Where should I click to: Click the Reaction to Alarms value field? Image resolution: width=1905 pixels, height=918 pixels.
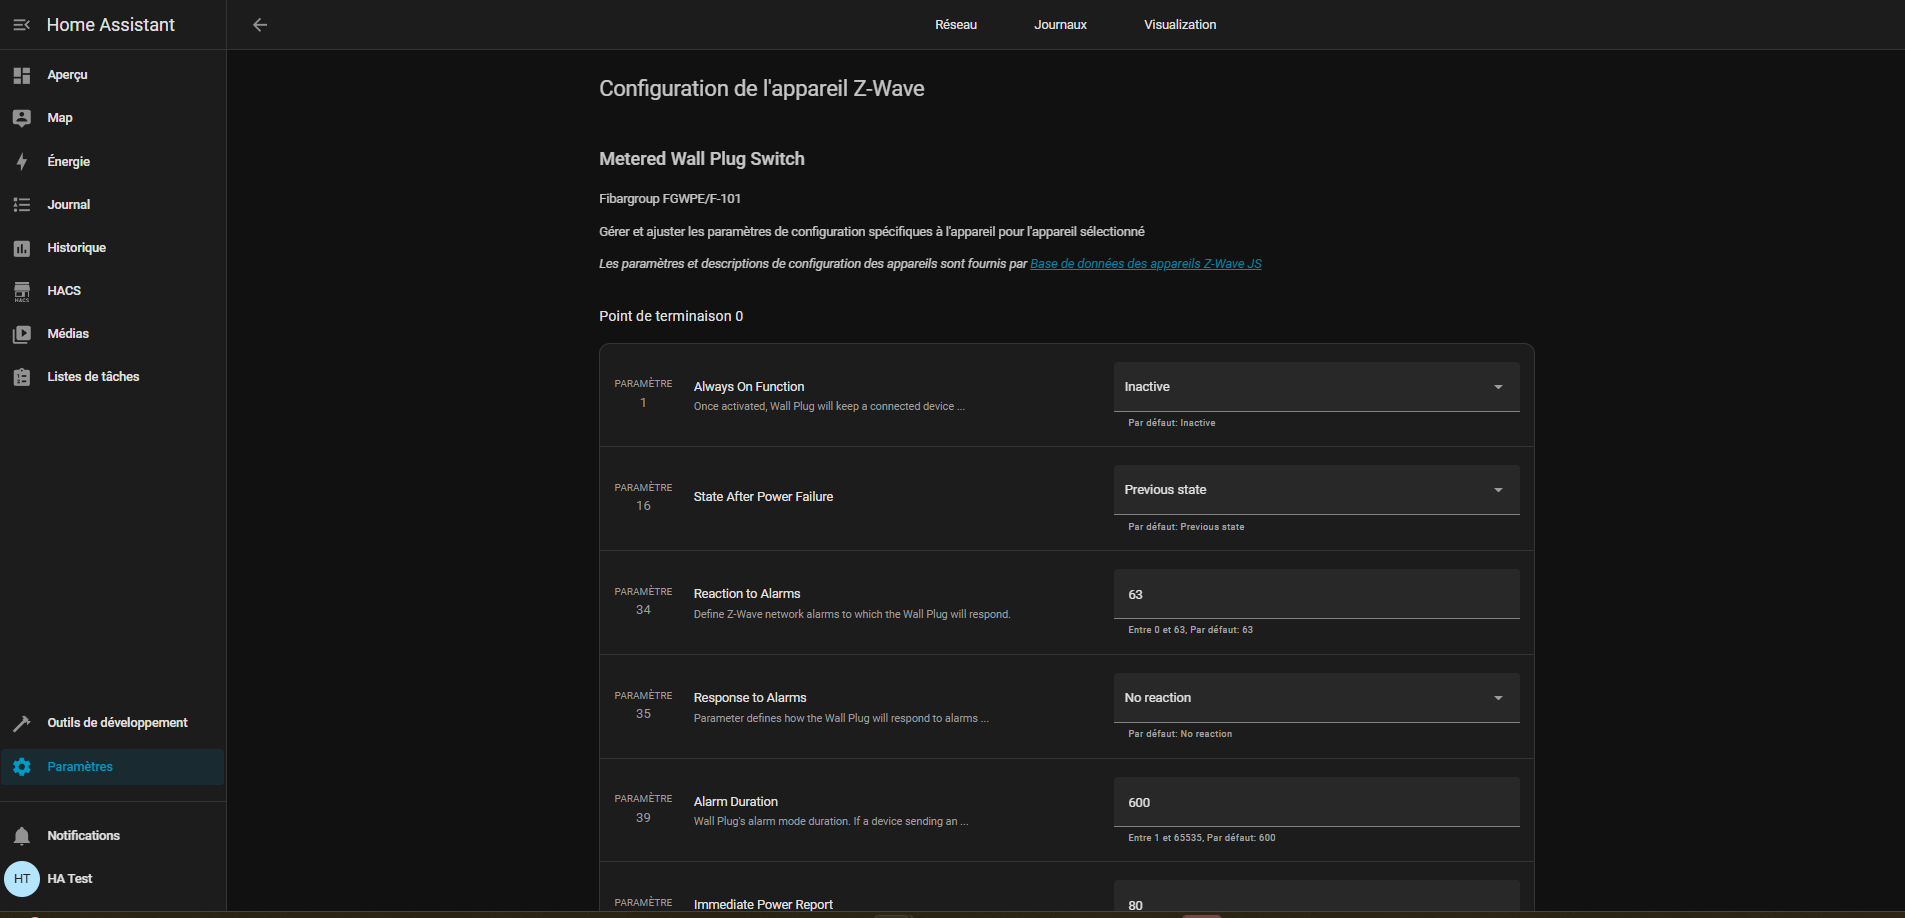[1316, 594]
